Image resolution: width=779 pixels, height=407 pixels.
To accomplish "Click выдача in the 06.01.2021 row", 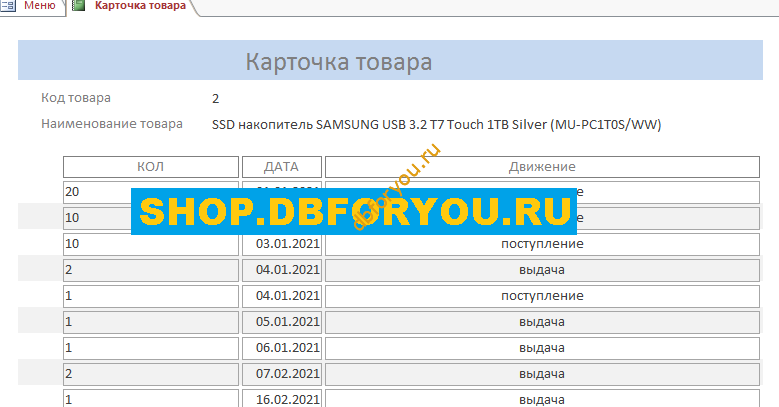I will click(542, 348).
